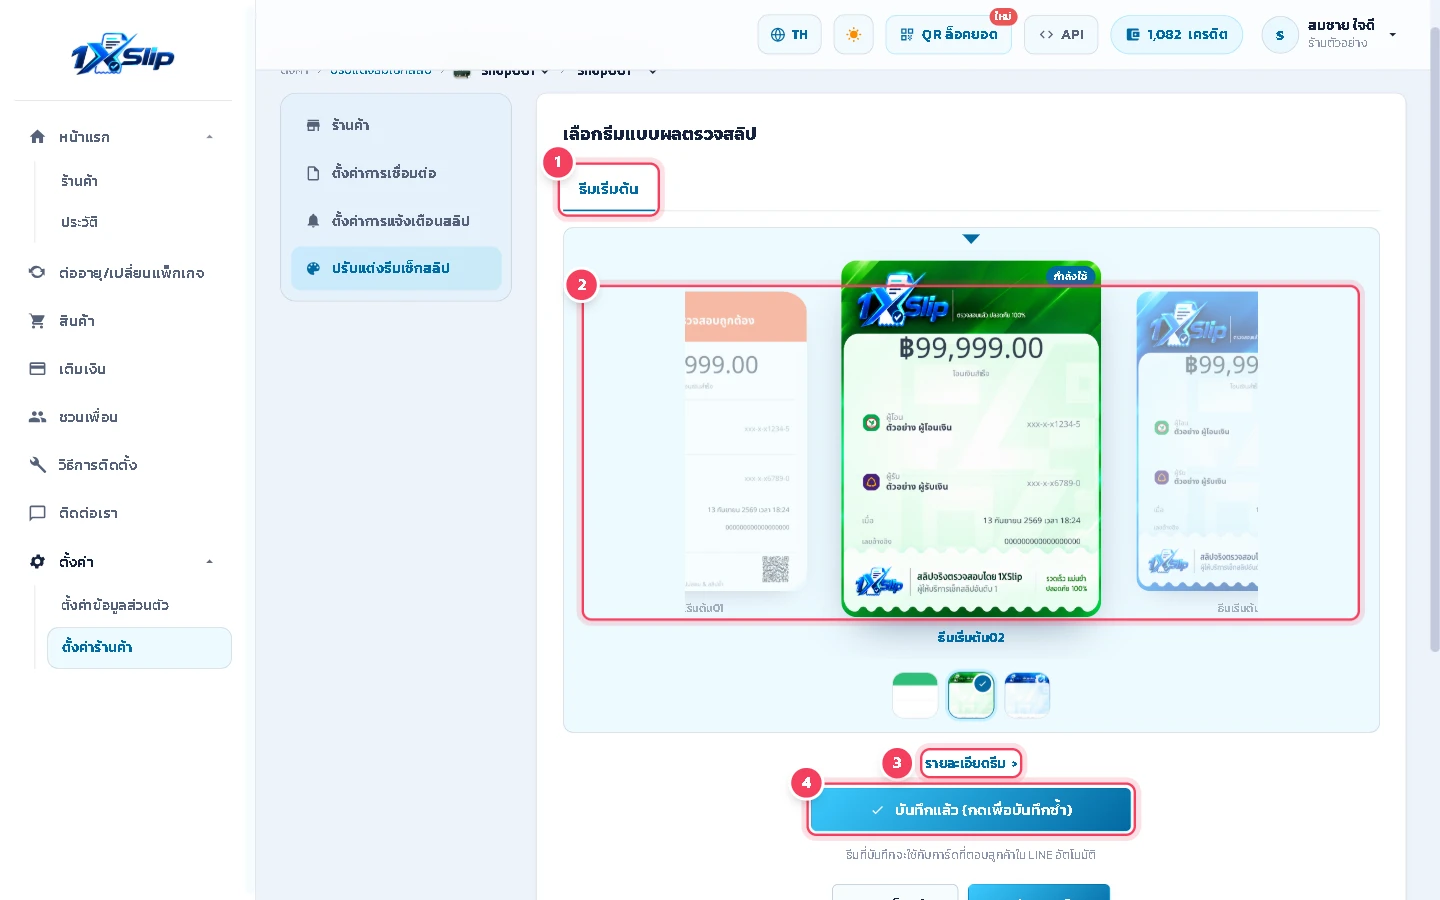Open the QR ล็อคยอด button
The width and height of the screenshot is (1440, 900).
click(948, 35)
